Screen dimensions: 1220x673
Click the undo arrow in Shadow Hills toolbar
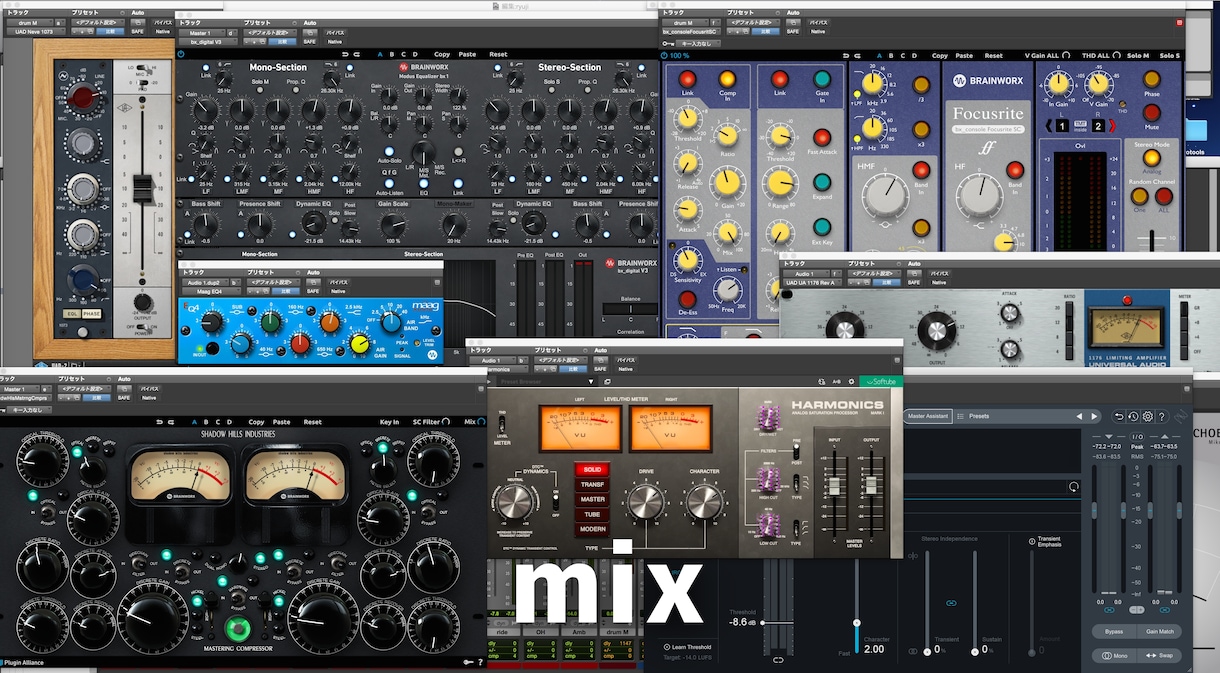tap(159, 422)
